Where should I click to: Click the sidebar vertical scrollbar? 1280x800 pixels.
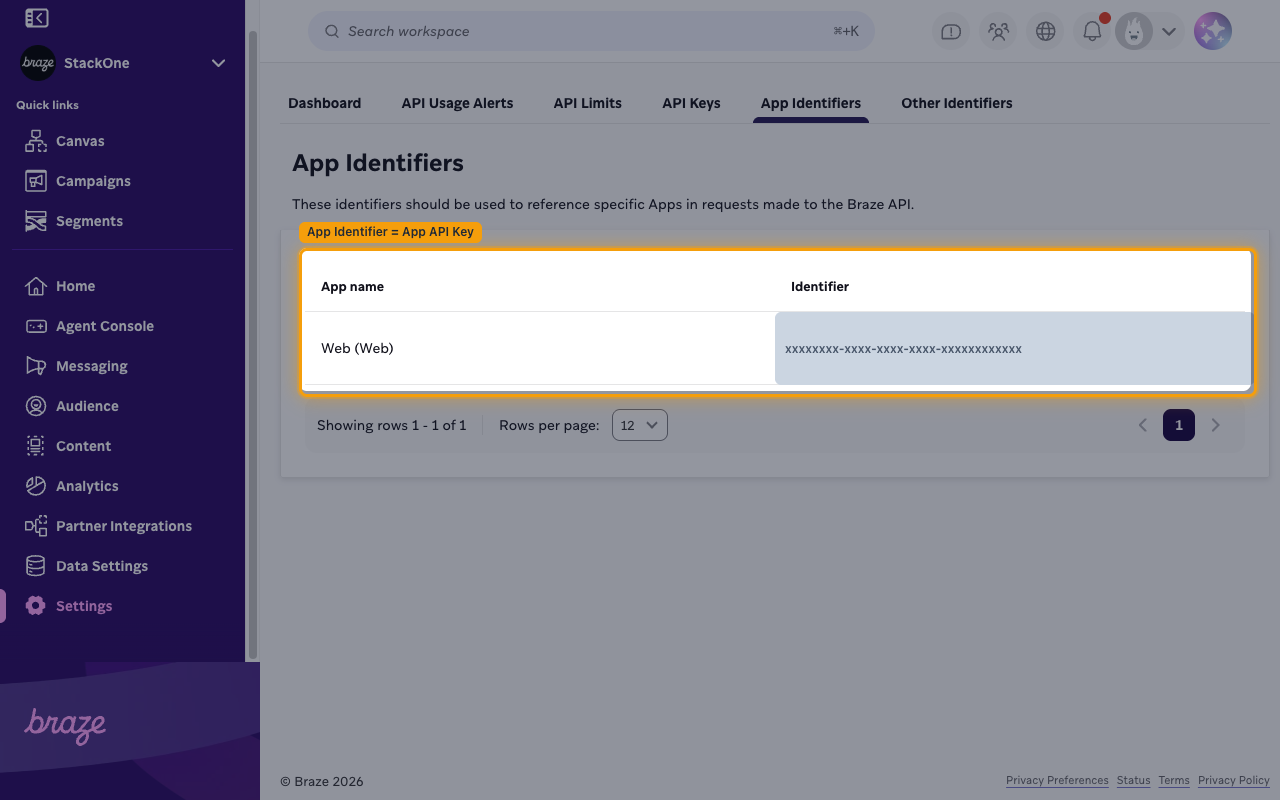coord(253,345)
